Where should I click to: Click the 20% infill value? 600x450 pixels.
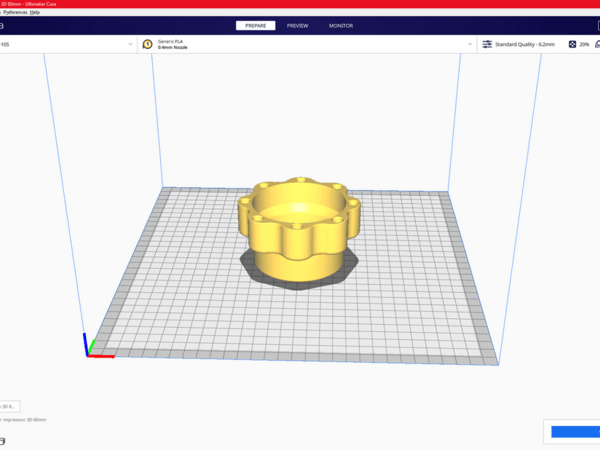(x=584, y=44)
